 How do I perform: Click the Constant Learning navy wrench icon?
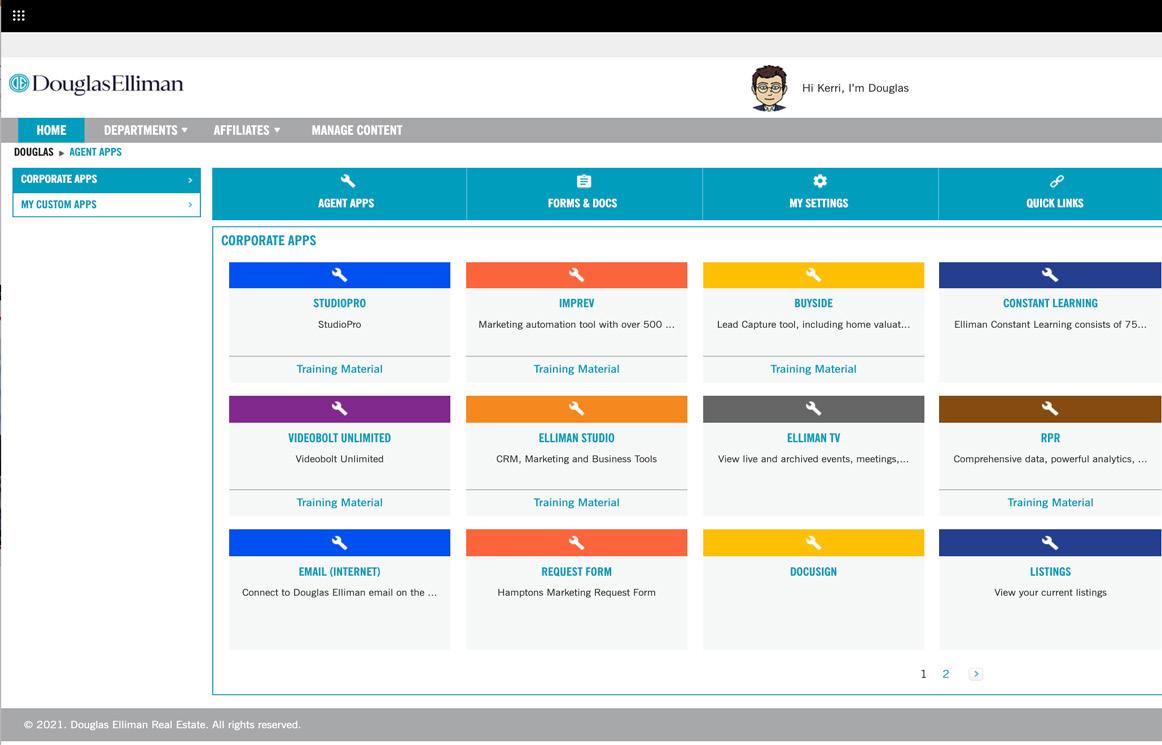(x=1049, y=275)
